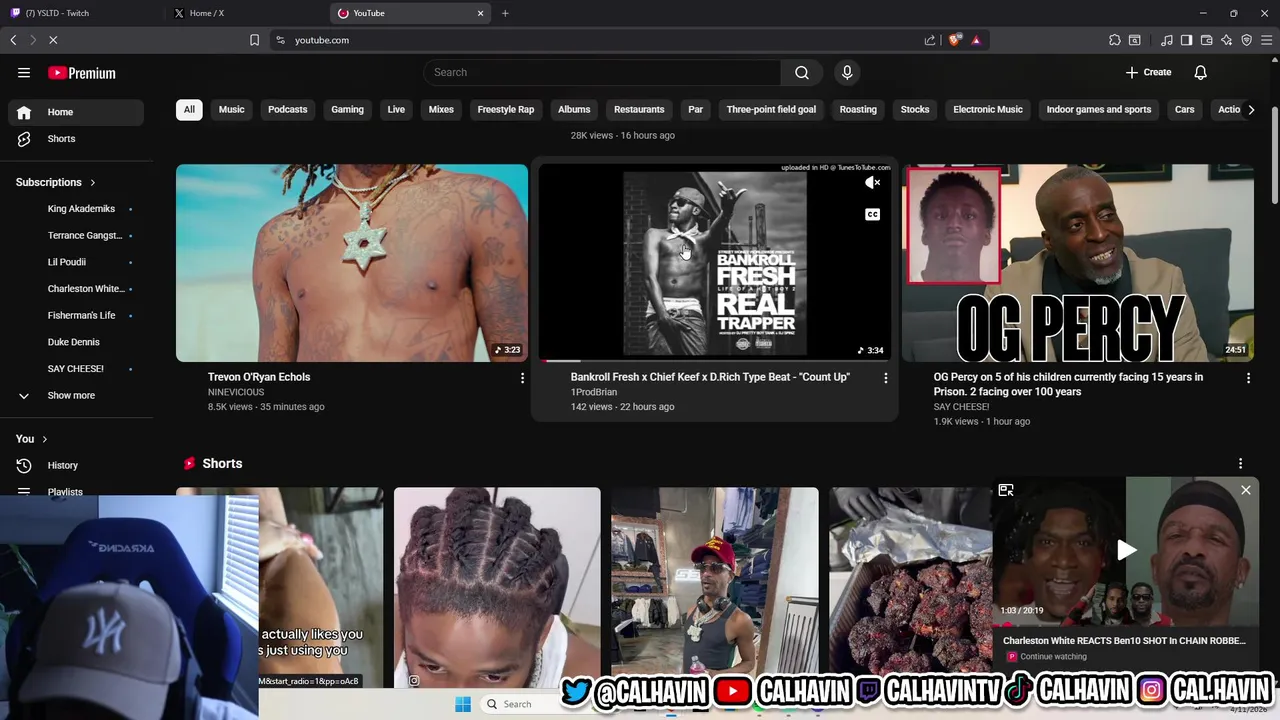Open the YouTube guide hamburger menu

pos(24,73)
